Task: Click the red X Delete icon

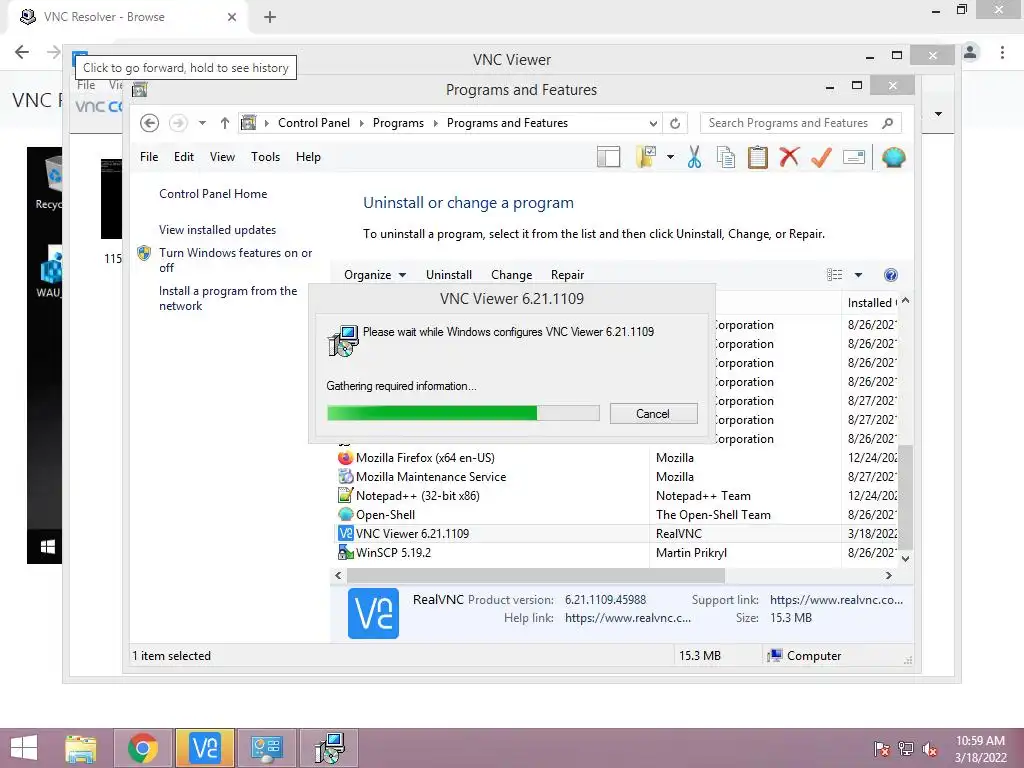Action: (790, 157)
